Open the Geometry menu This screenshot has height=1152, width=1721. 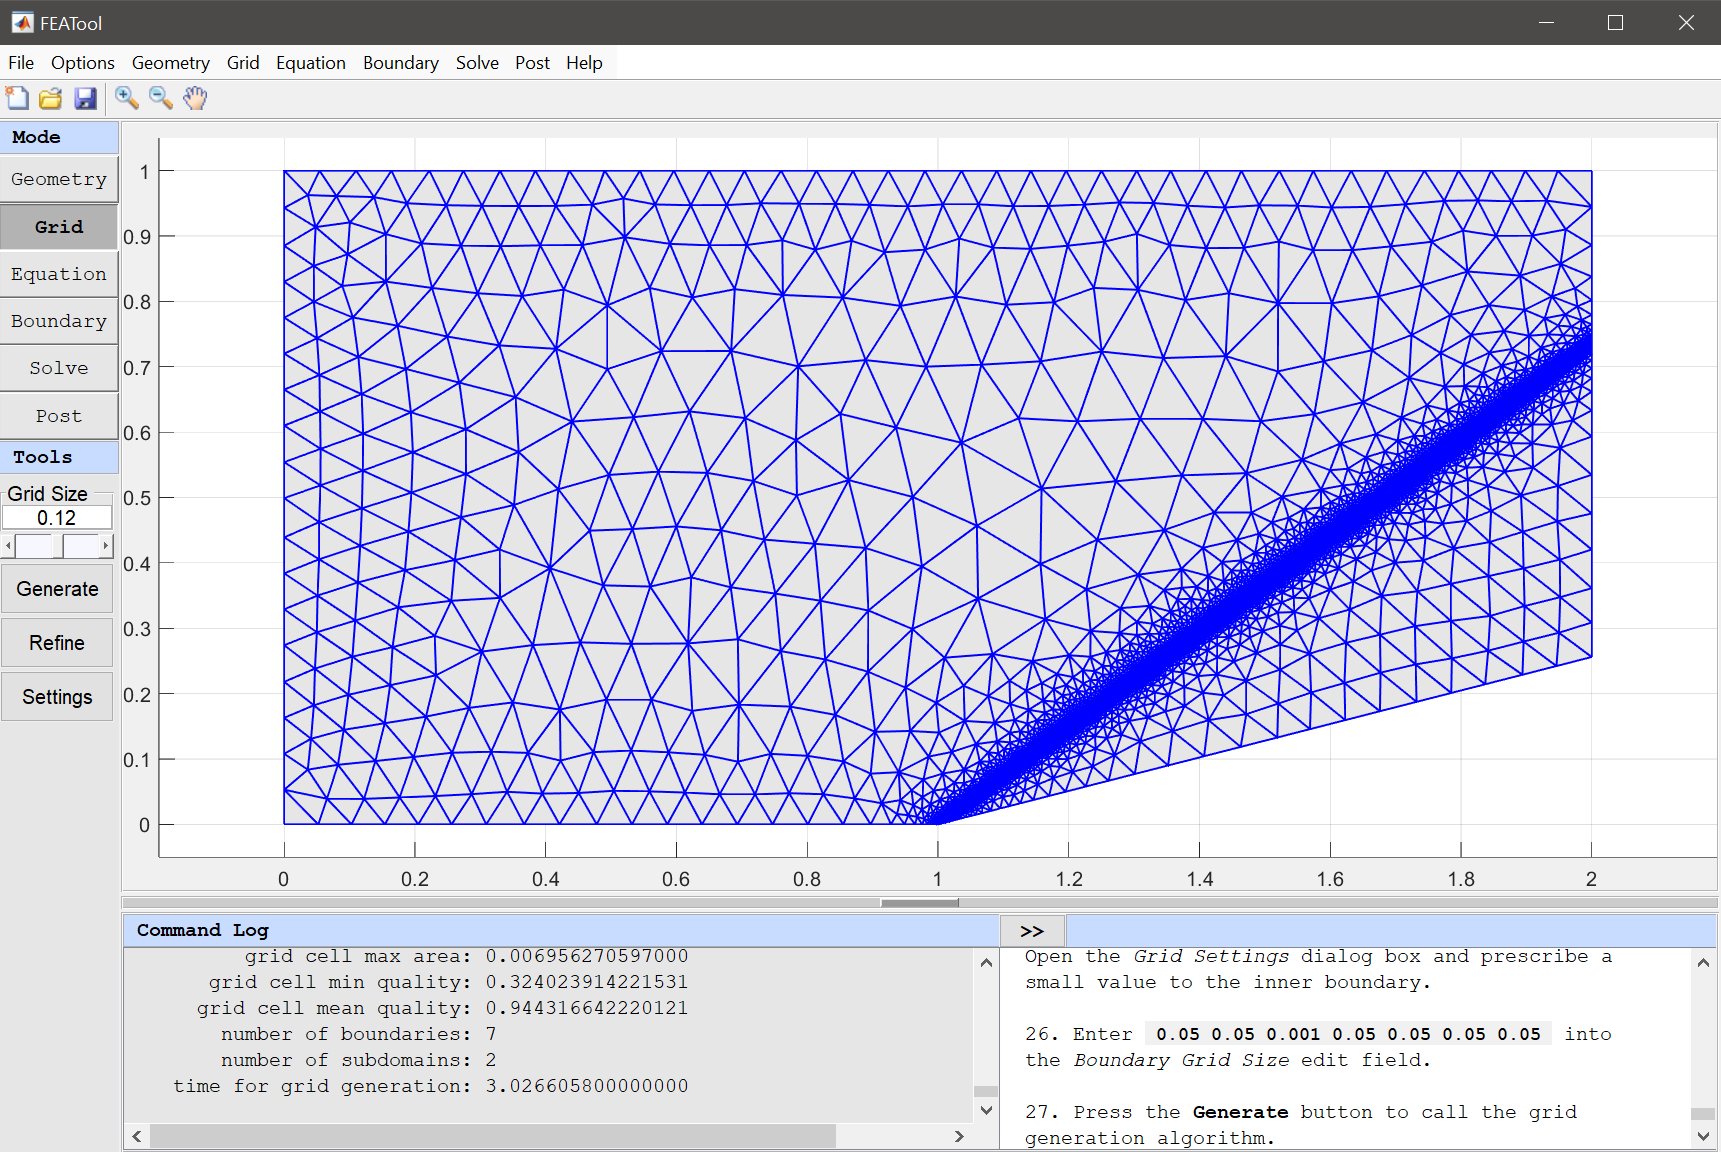click(171, 63)
